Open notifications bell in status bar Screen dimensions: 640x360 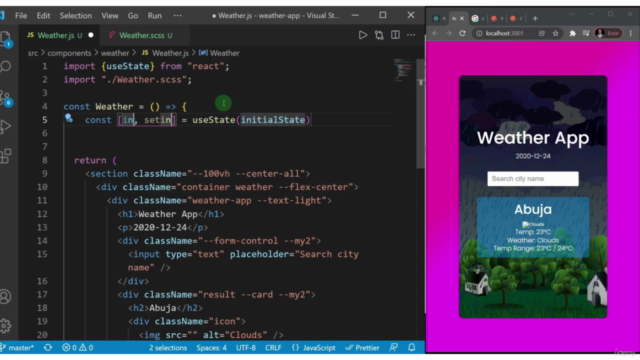(x=411, y=348)
